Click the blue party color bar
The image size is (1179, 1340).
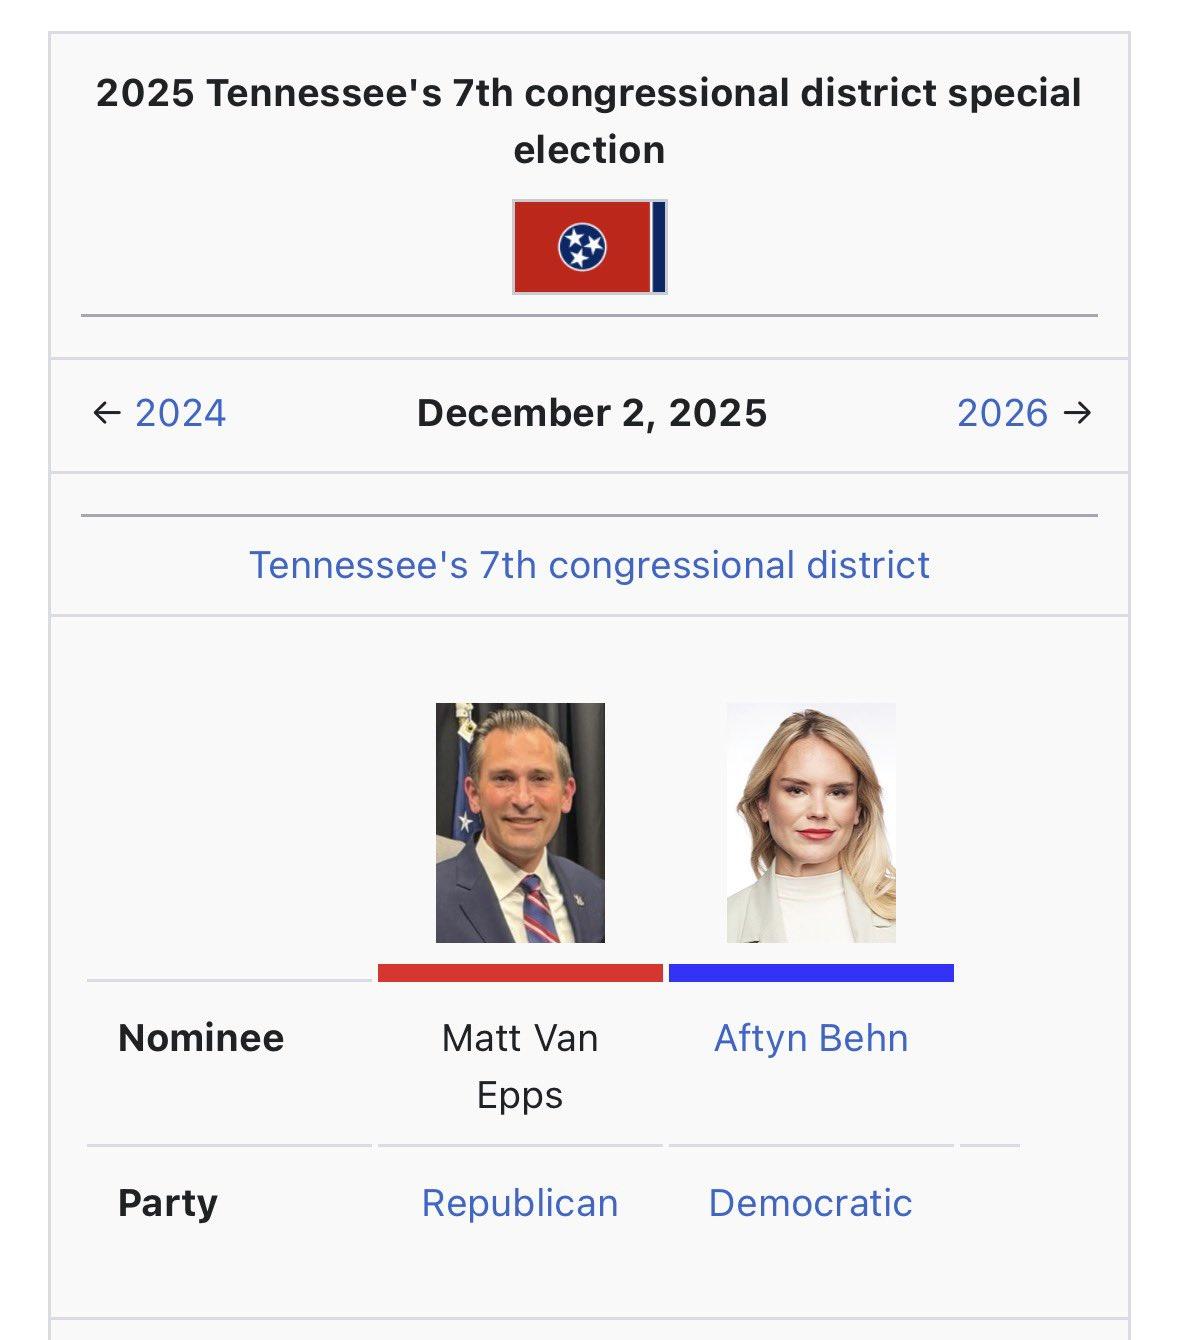(811, 973)
